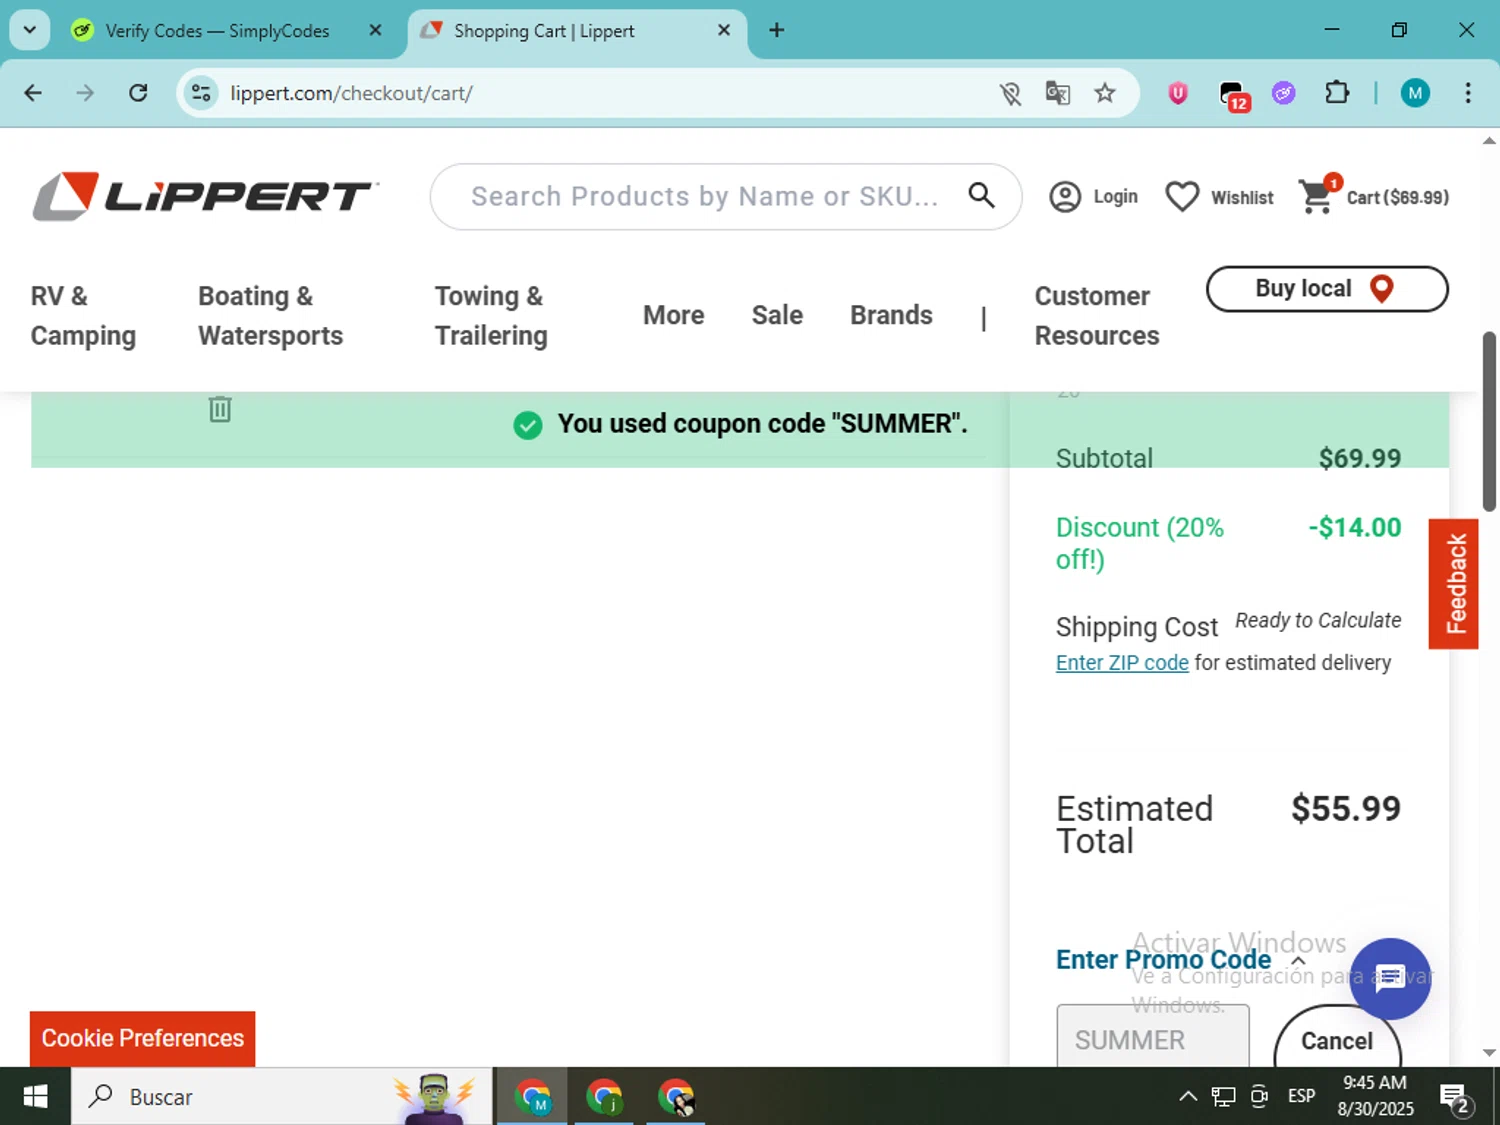
Task: Click the Wishlist heart icon
Action: tap(1182, 197)
